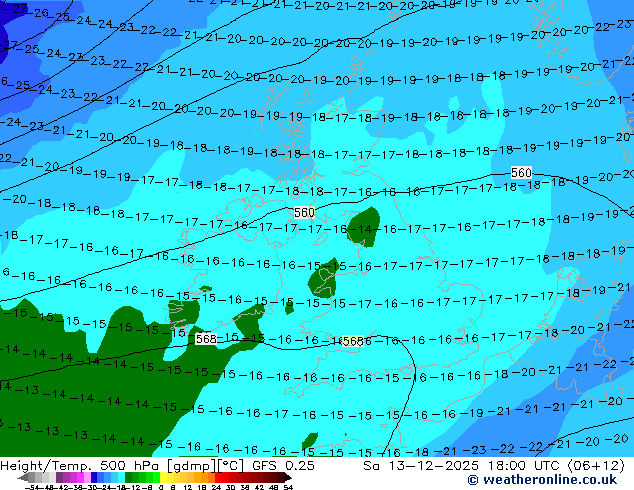The image size is (634, 490).
Task: Click the bright yellow swatch in the legend
Action: pos(163,477)
